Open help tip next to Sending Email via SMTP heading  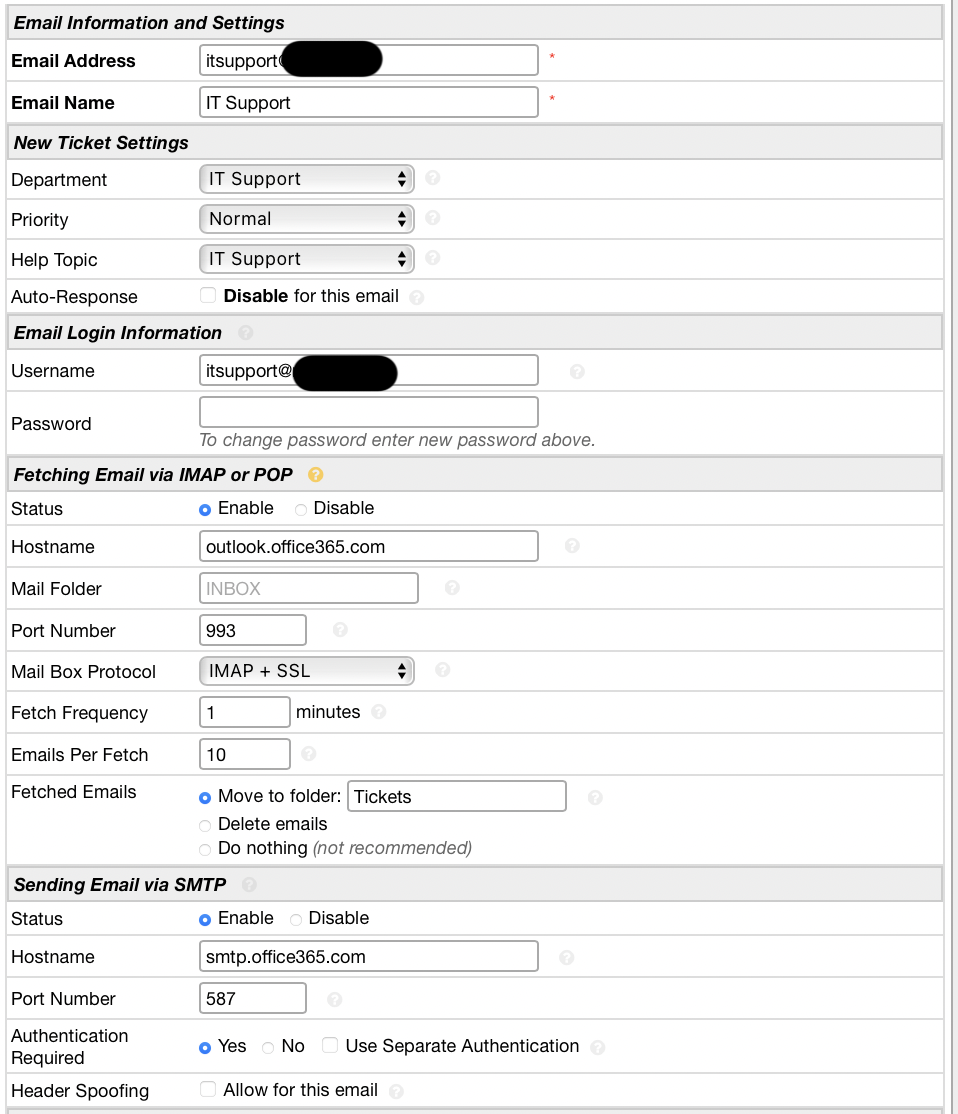click(x=249, y=885)
